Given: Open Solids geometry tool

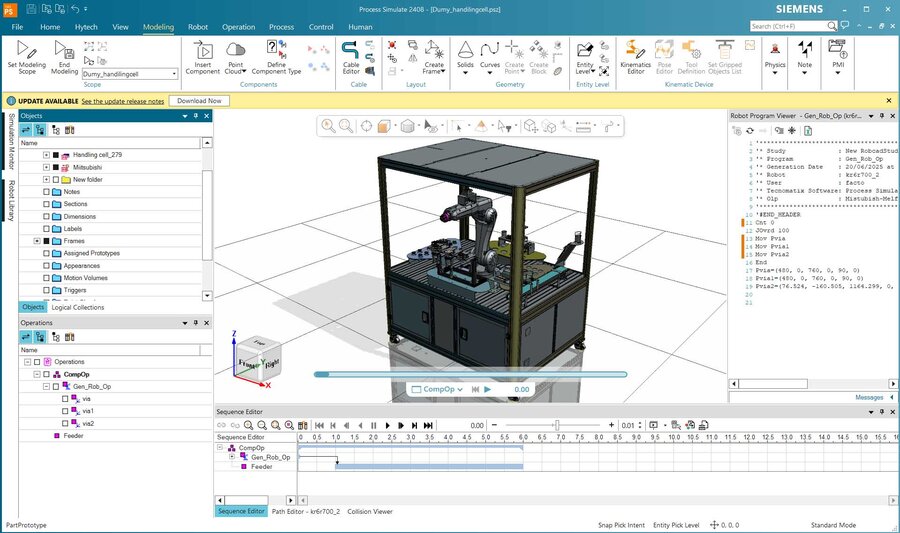Looking at the screenshot, I should [465, 57].
